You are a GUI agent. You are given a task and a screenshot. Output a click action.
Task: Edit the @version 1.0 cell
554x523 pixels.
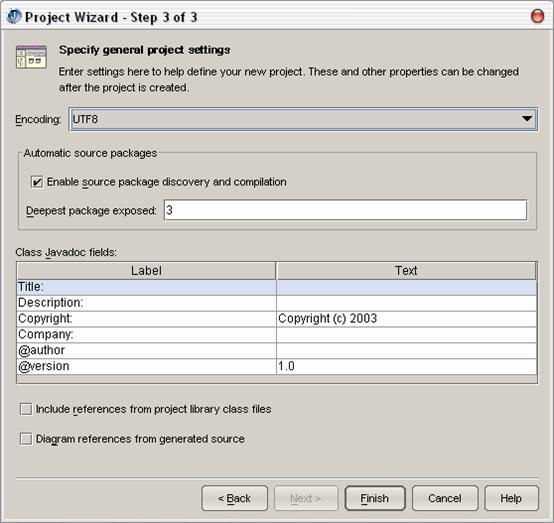pyautogui.click(x=406, y=366)
